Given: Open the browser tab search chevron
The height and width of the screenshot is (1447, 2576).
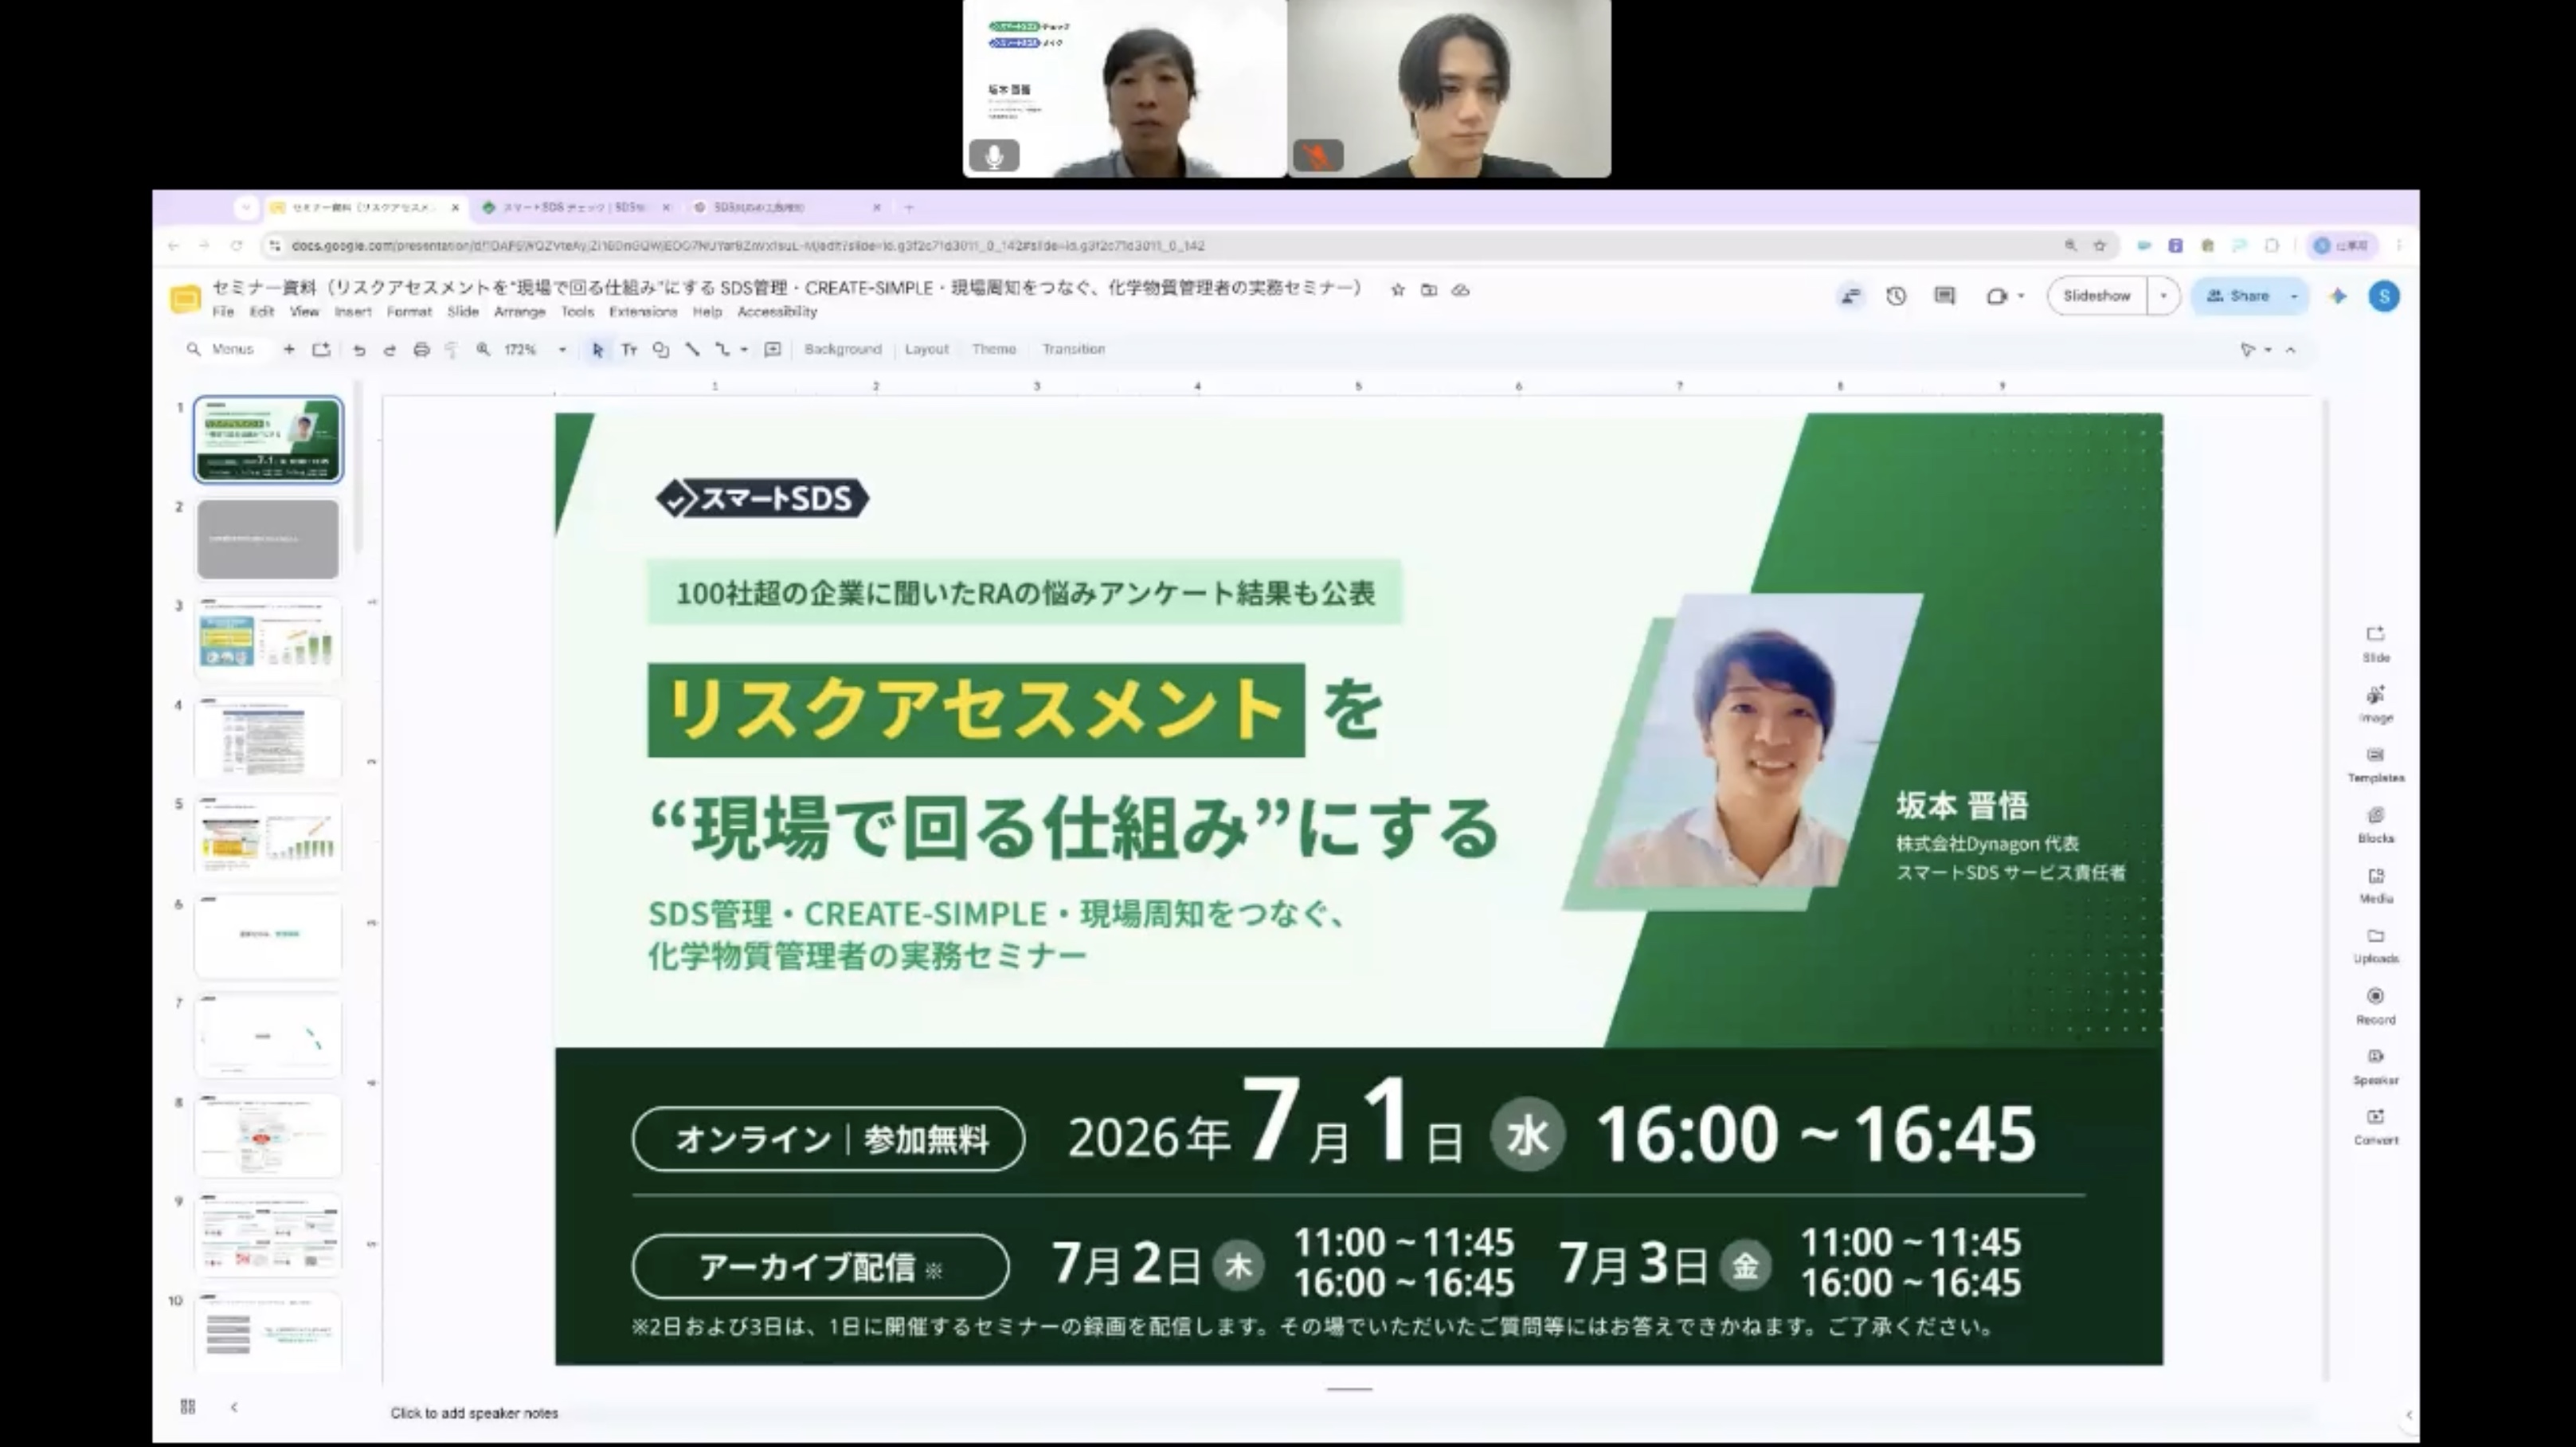Looking at the screenshot, I should 246,207.
